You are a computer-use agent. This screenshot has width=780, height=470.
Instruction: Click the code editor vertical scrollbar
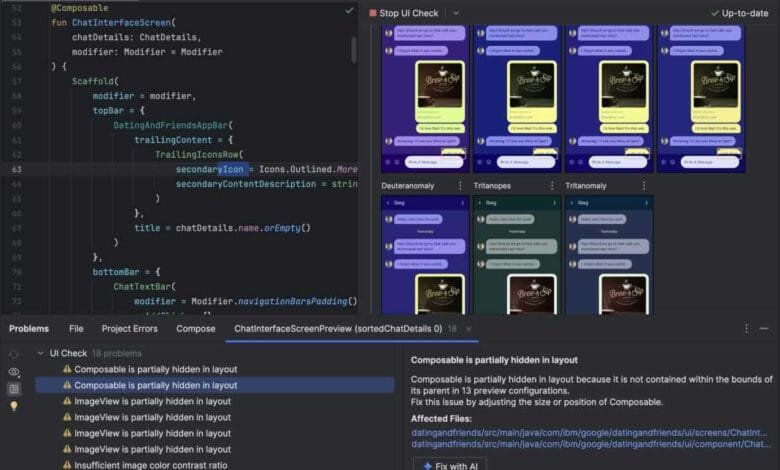354,50
